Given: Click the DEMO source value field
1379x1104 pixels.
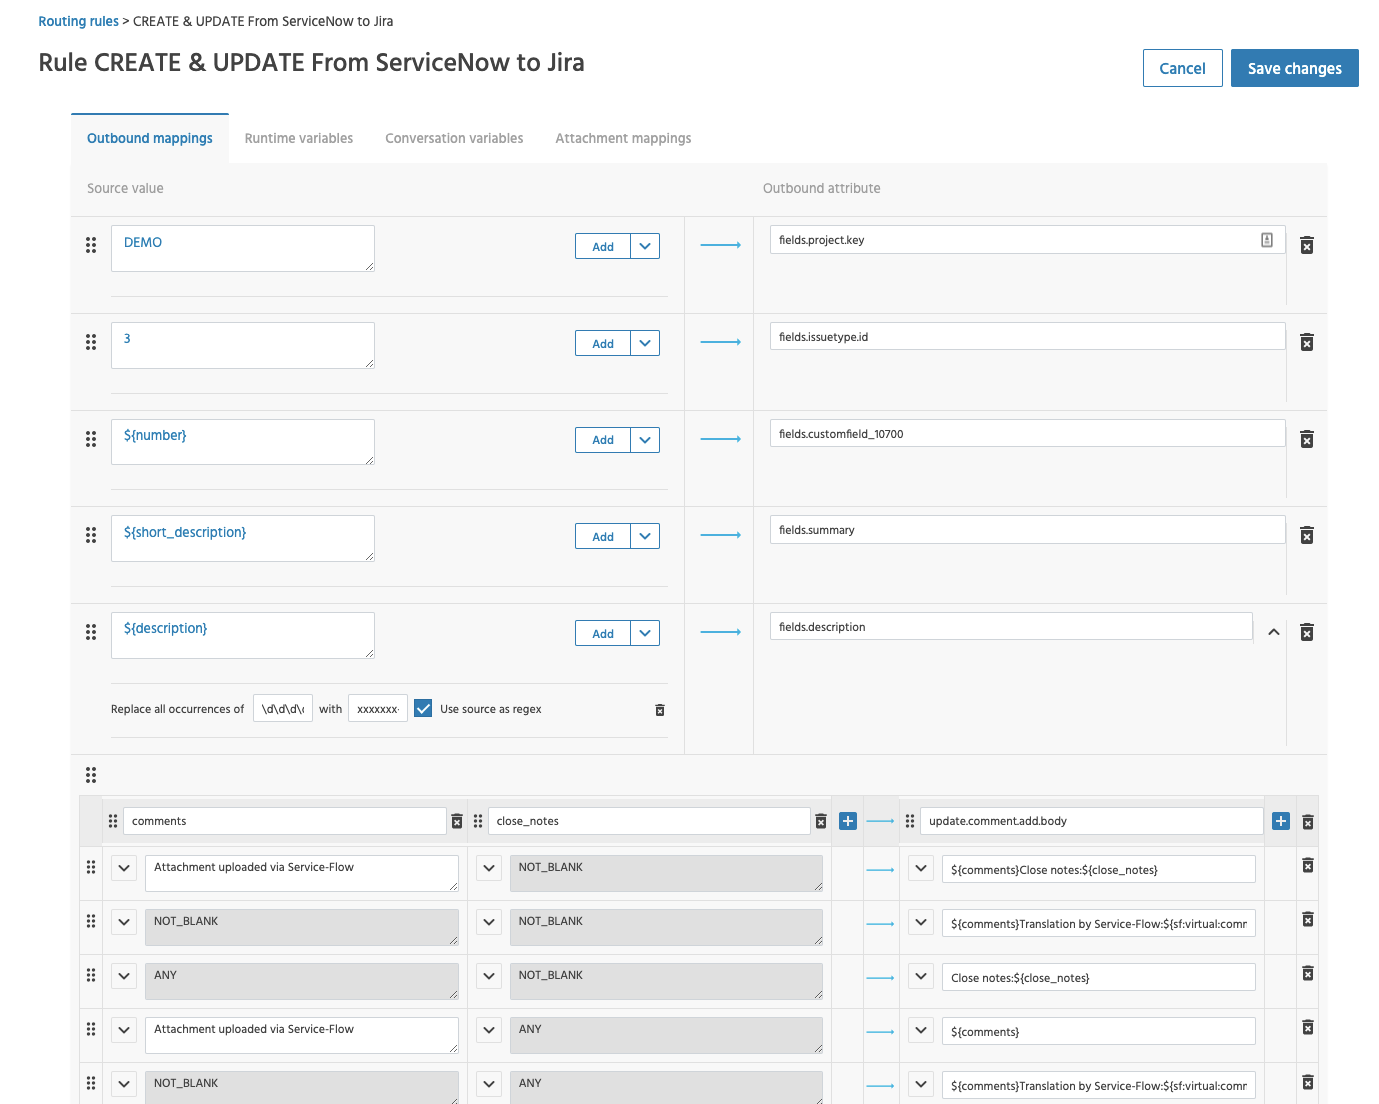Looking at the screenshot, I should coord(243,248).
